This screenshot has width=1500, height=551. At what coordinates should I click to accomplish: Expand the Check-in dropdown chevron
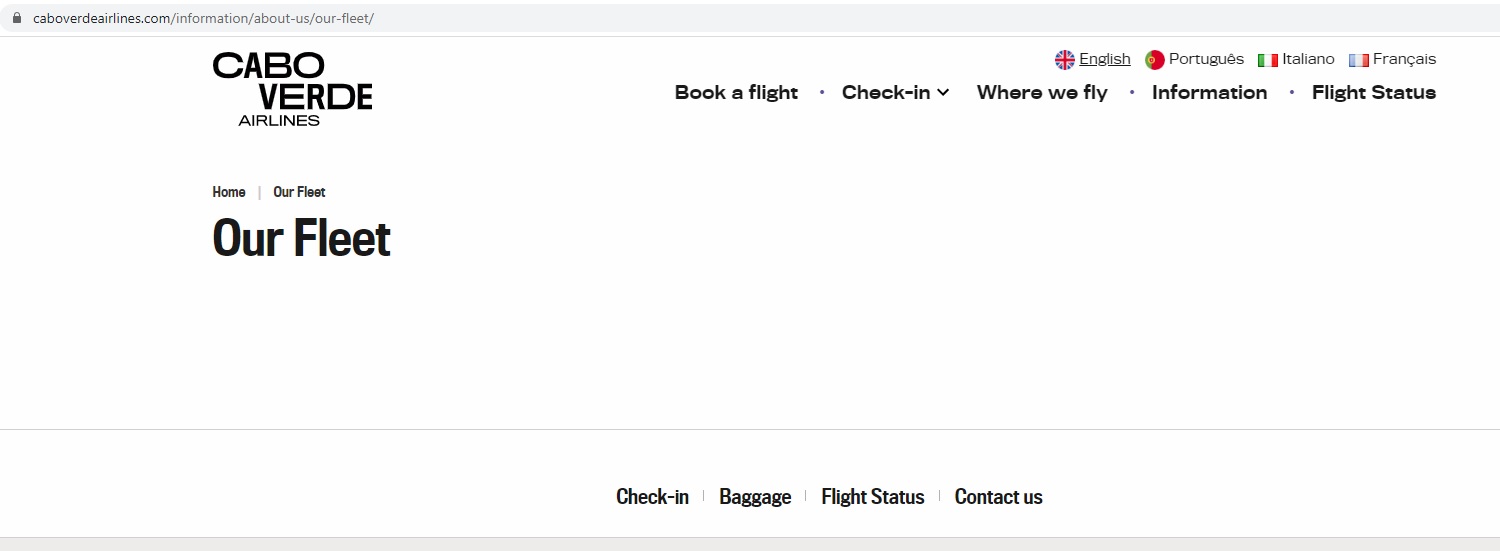[x=943, y=93]
